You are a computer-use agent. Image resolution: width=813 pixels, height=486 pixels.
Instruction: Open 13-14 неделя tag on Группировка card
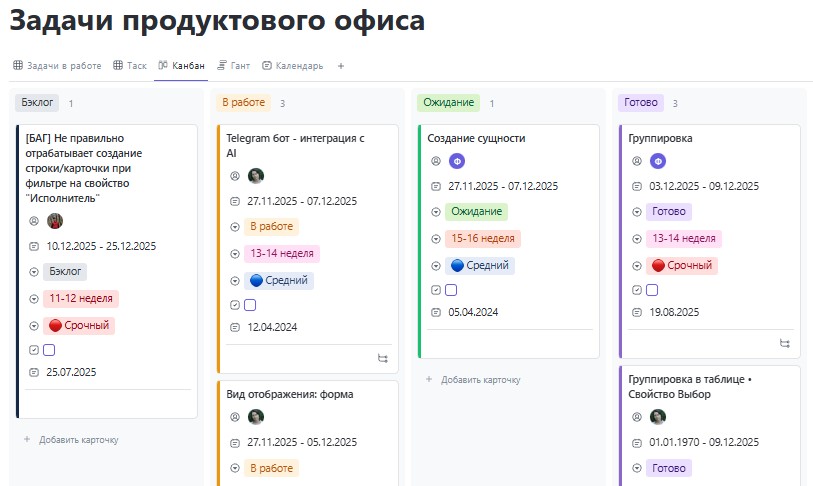(684, 238)
